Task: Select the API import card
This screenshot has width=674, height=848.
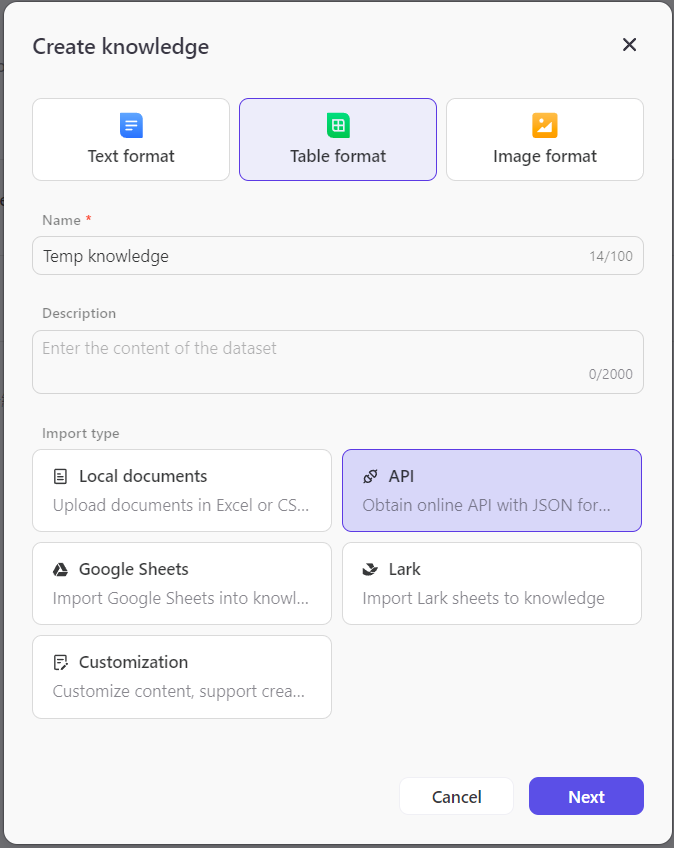Action: click(x=491, y=490)
